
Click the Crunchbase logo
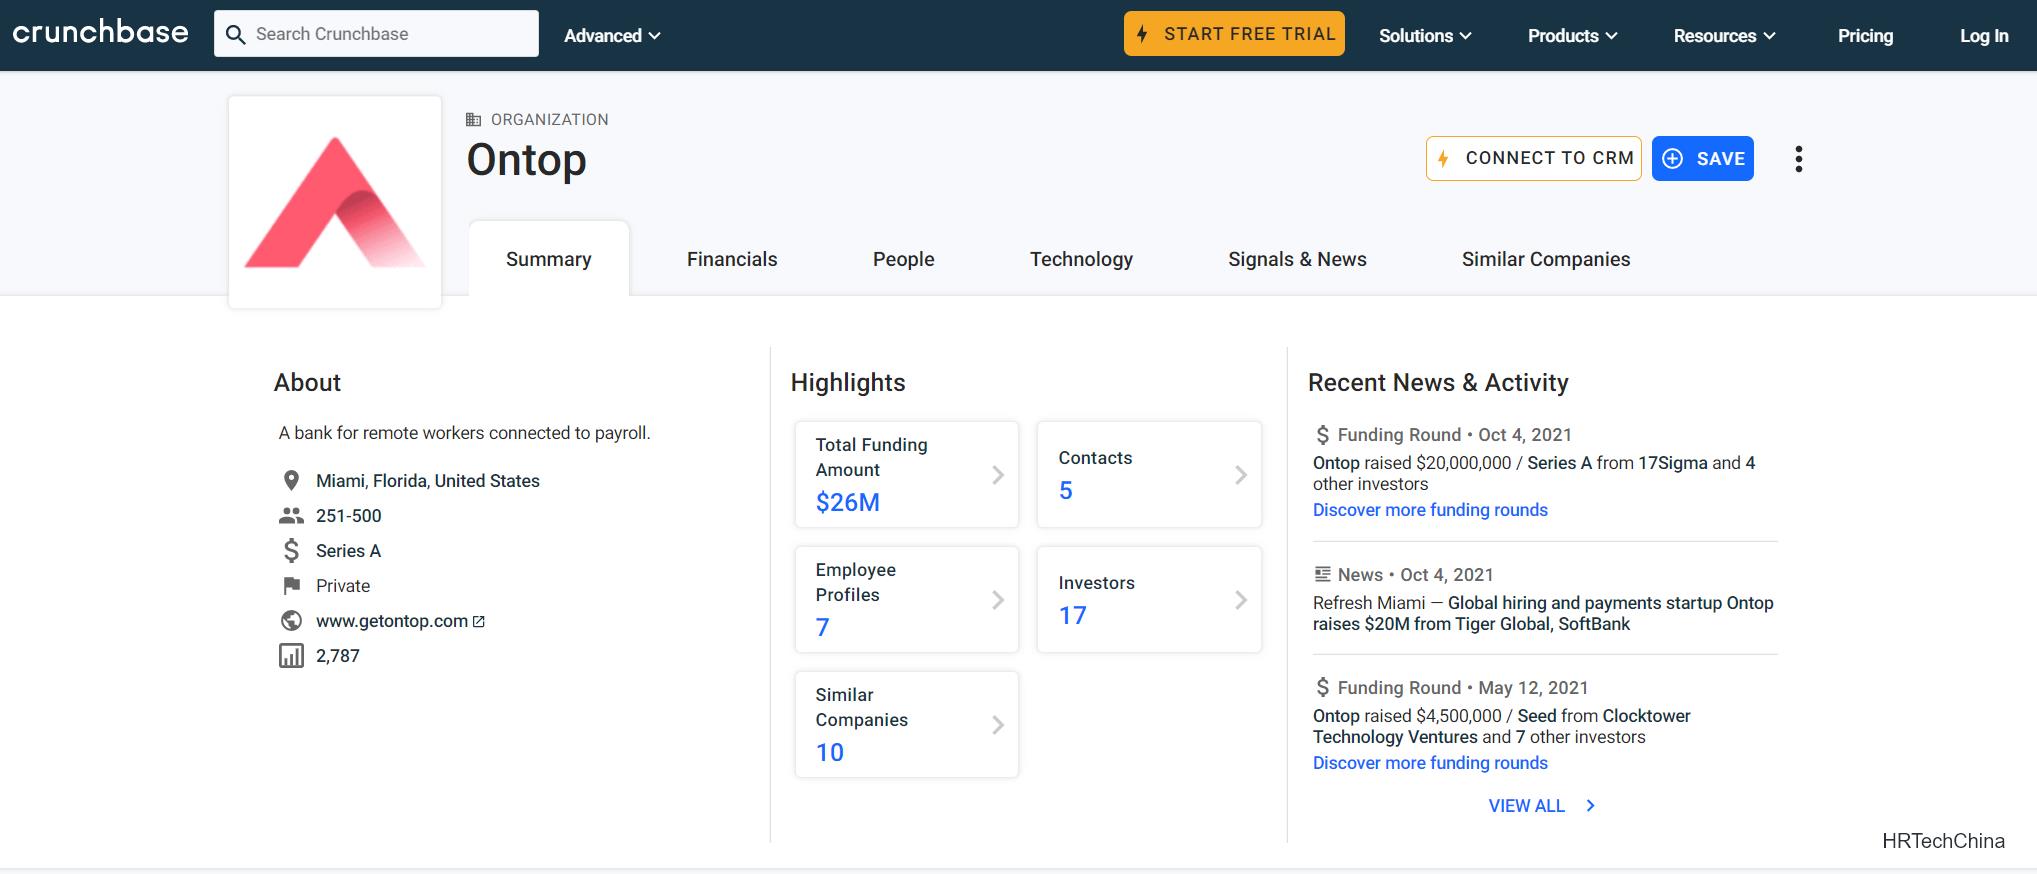point(100,33)
